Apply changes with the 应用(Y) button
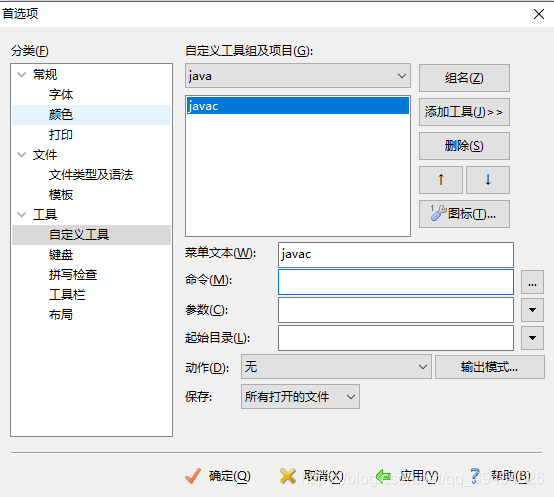The width and height of the screenshot is (554, 497). [x=407, y=476]
